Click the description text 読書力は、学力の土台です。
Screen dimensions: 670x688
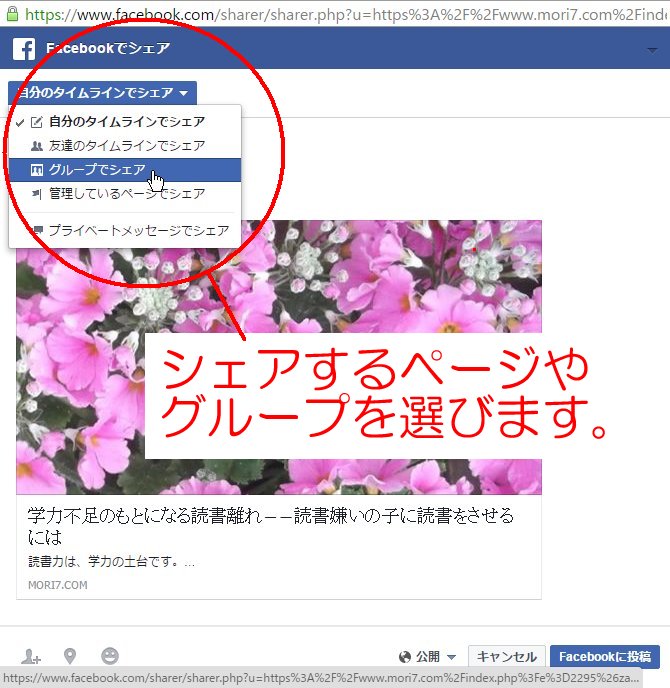coord(111,561)
